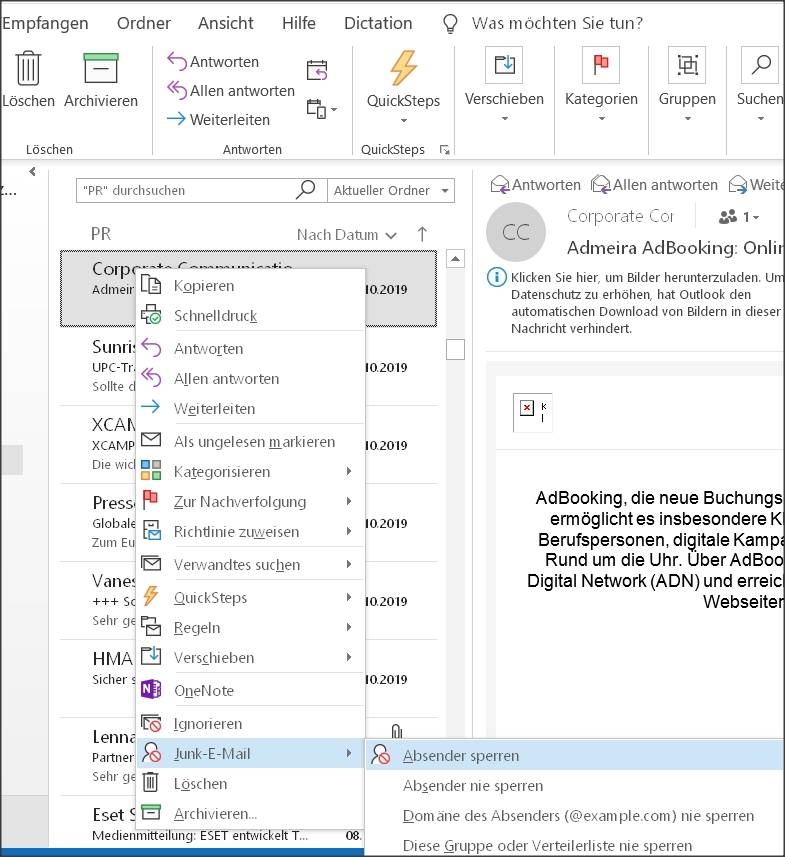The image size is (785, 857).
Task: Expand Richtlinie zuweisen submenu
Action: coord(250,532)
